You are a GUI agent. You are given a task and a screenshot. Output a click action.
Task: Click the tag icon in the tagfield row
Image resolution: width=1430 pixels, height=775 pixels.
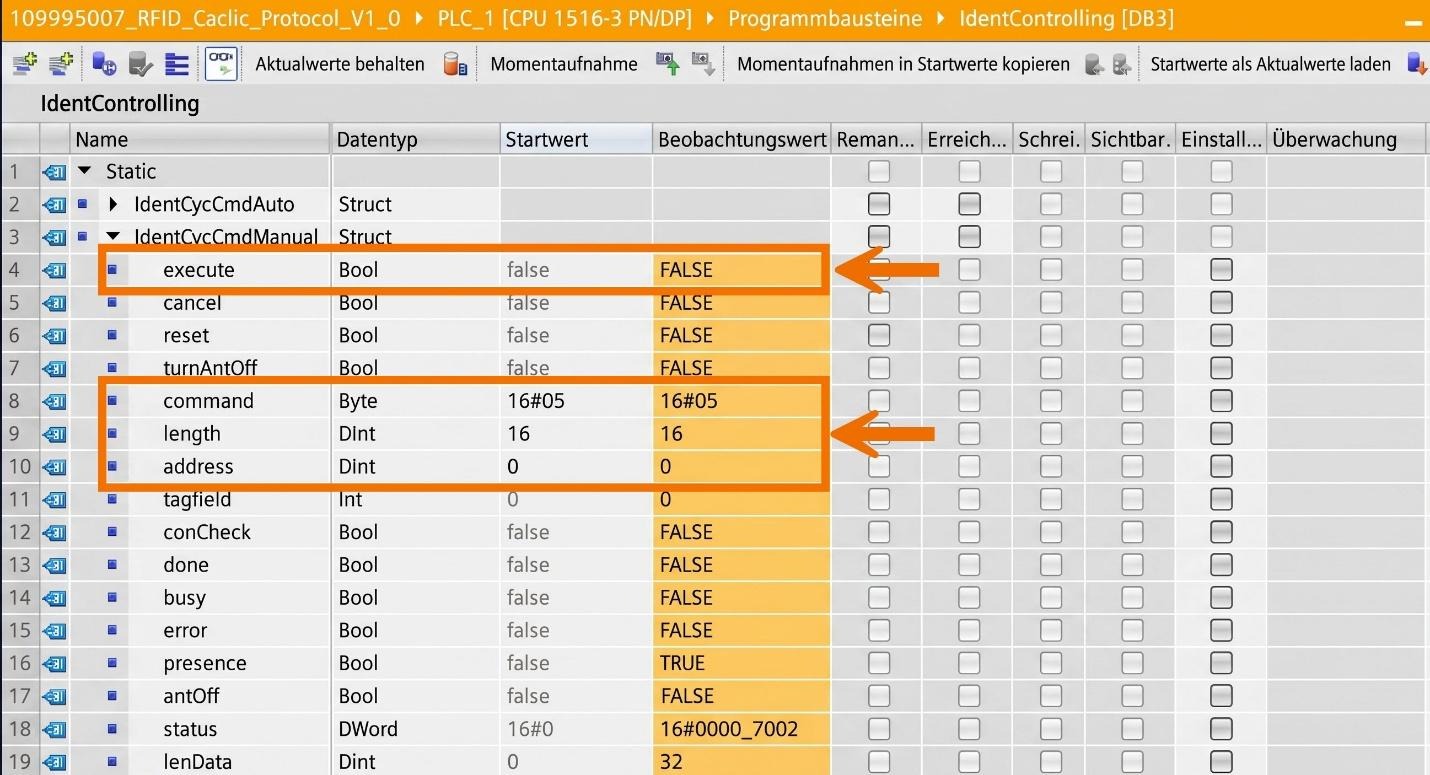click(54, 500)
